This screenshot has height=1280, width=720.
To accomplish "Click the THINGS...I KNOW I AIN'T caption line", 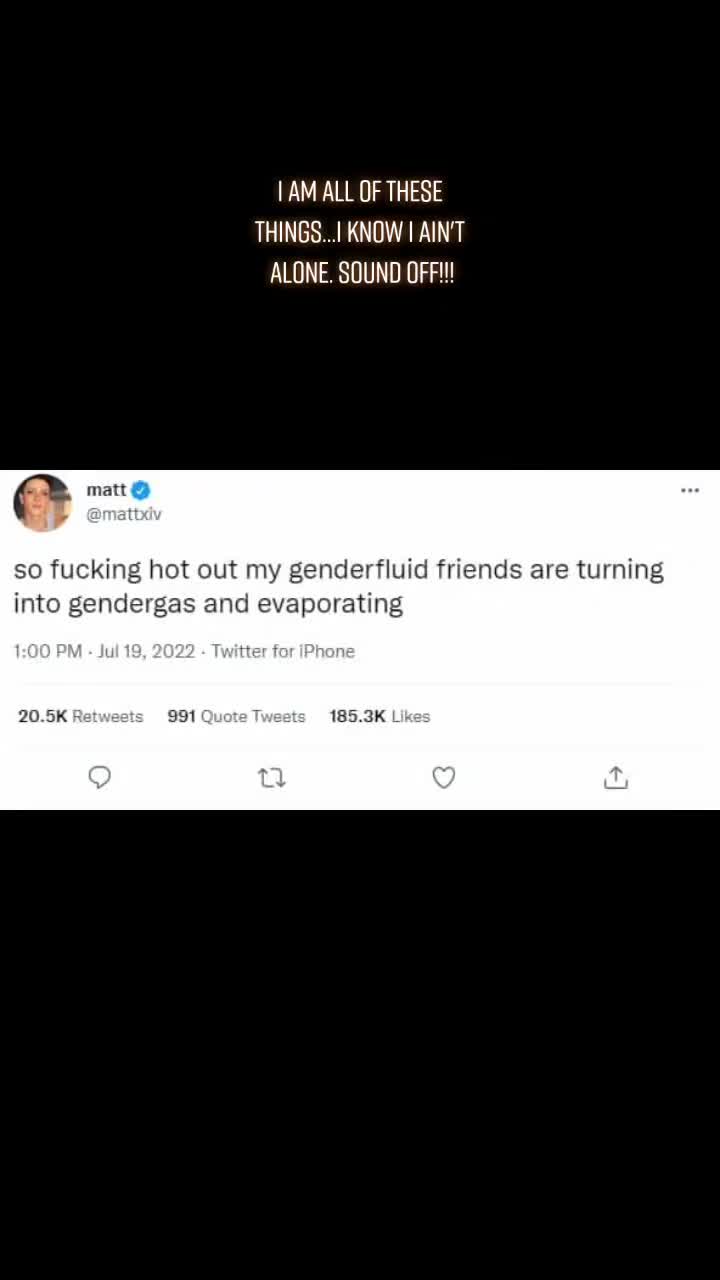I will 360,232.
